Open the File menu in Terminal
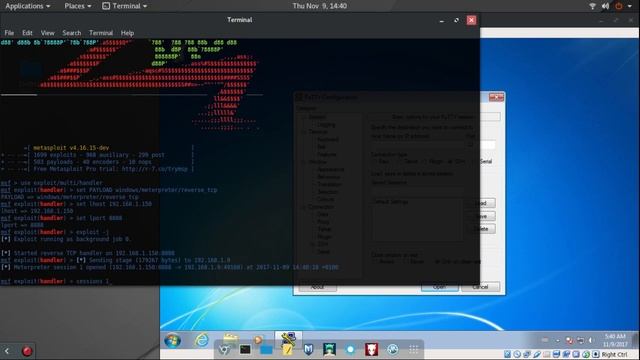 tap(9, 33)
